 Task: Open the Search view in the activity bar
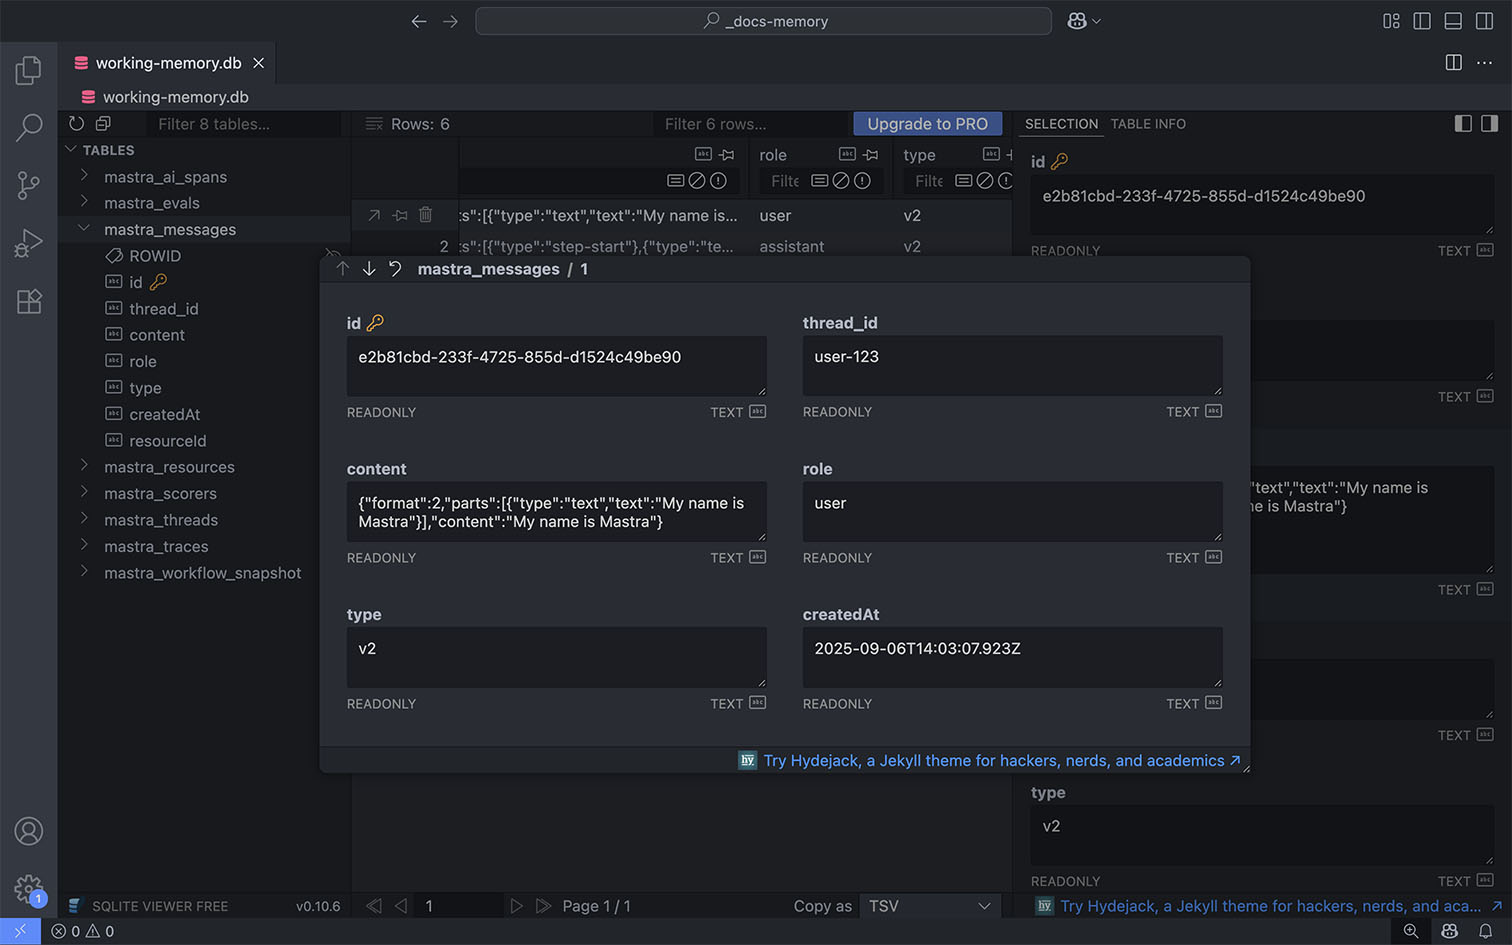(29, 127)
